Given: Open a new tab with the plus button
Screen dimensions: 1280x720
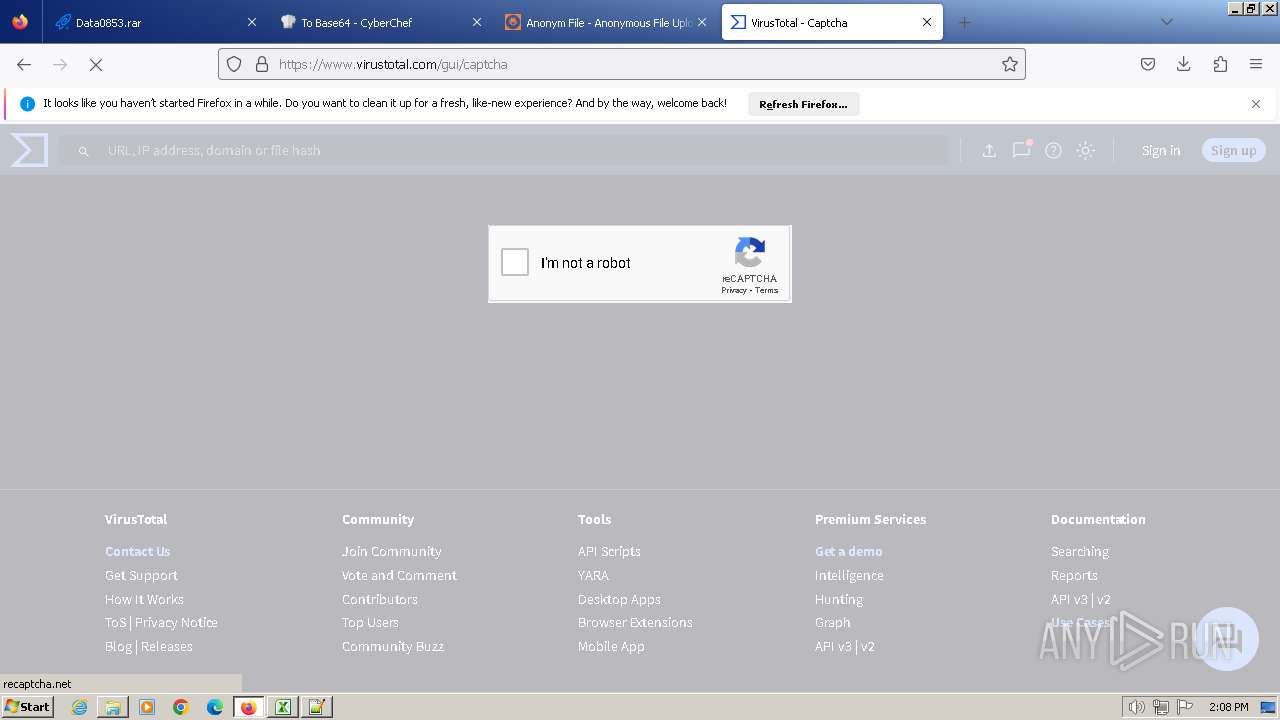Looking at the screenshot, I should [964, 22].
